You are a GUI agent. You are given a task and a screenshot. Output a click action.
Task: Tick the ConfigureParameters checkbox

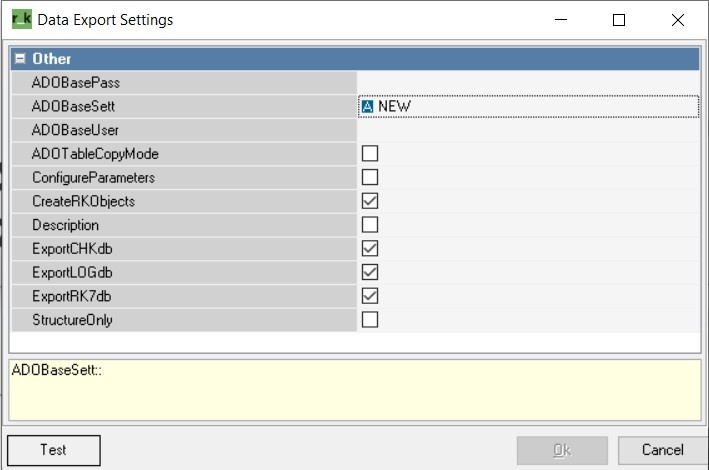[x=370, y=177]
